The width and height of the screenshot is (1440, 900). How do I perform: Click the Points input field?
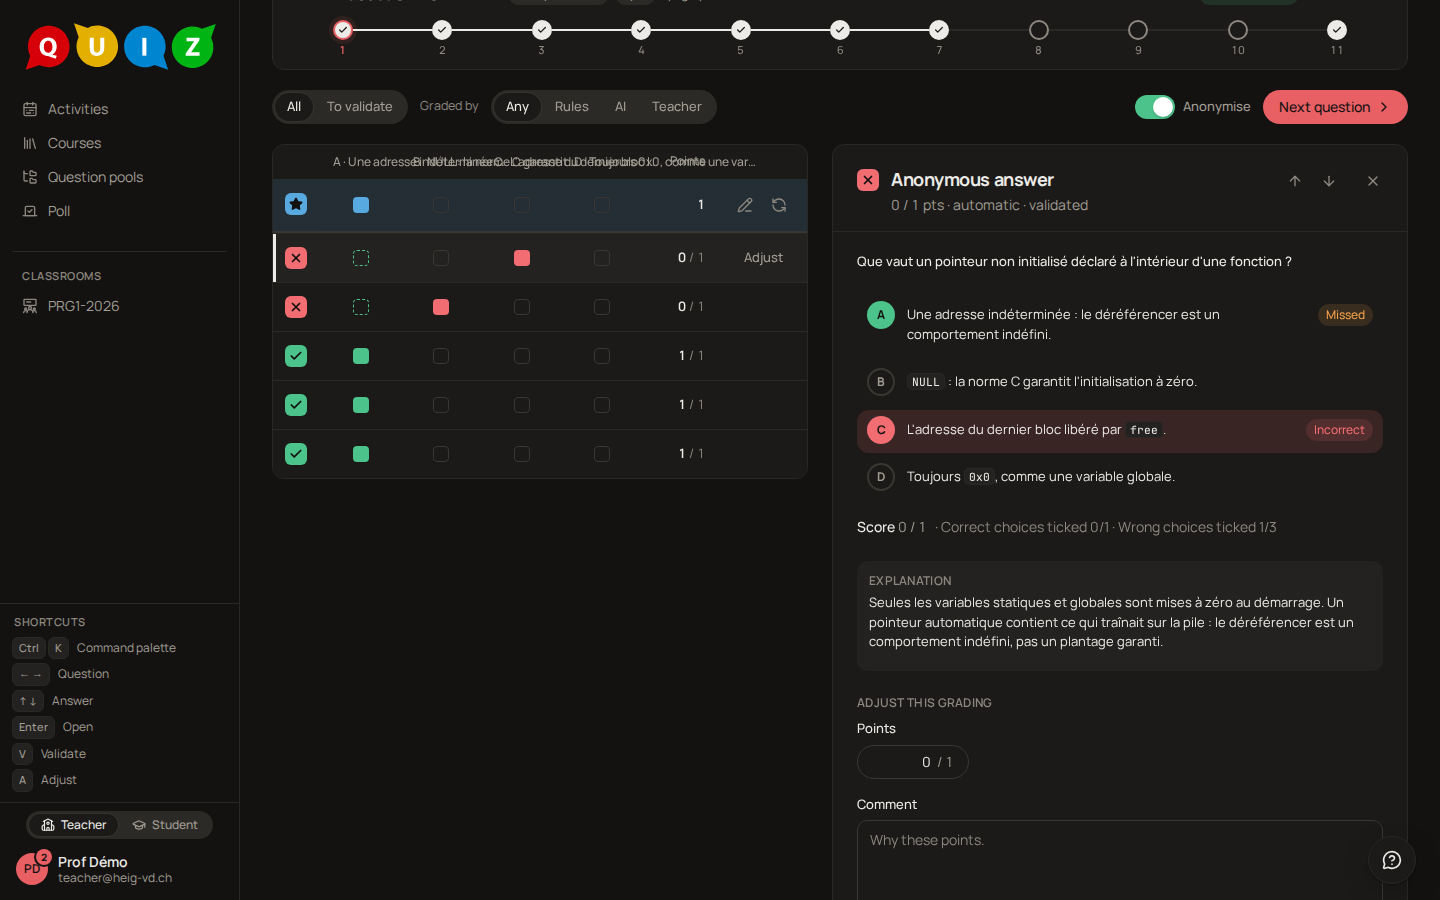[x=913, y=762]
